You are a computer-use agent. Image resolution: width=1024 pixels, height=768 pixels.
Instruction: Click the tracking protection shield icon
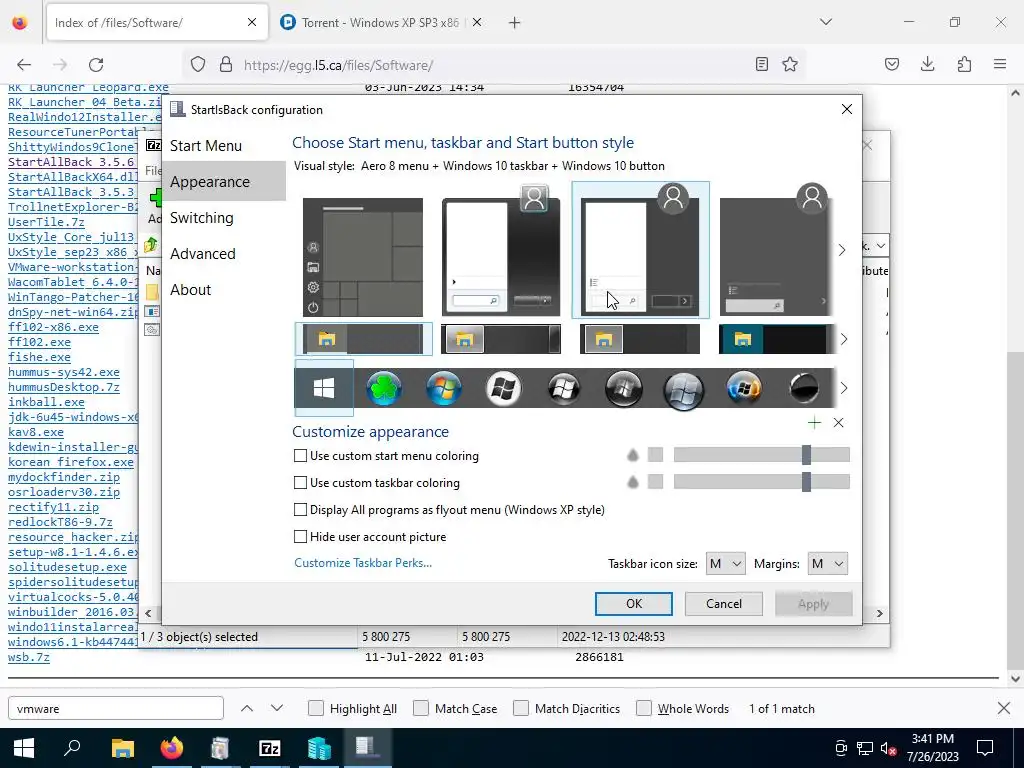pyautogui.click(x=198, y=64)
